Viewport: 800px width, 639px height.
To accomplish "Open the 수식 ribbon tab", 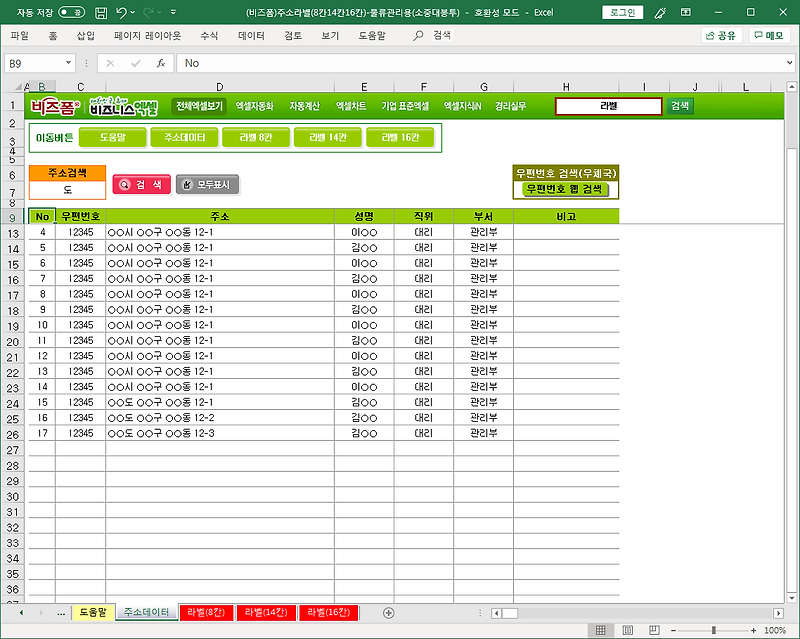I will coord(209,35).
